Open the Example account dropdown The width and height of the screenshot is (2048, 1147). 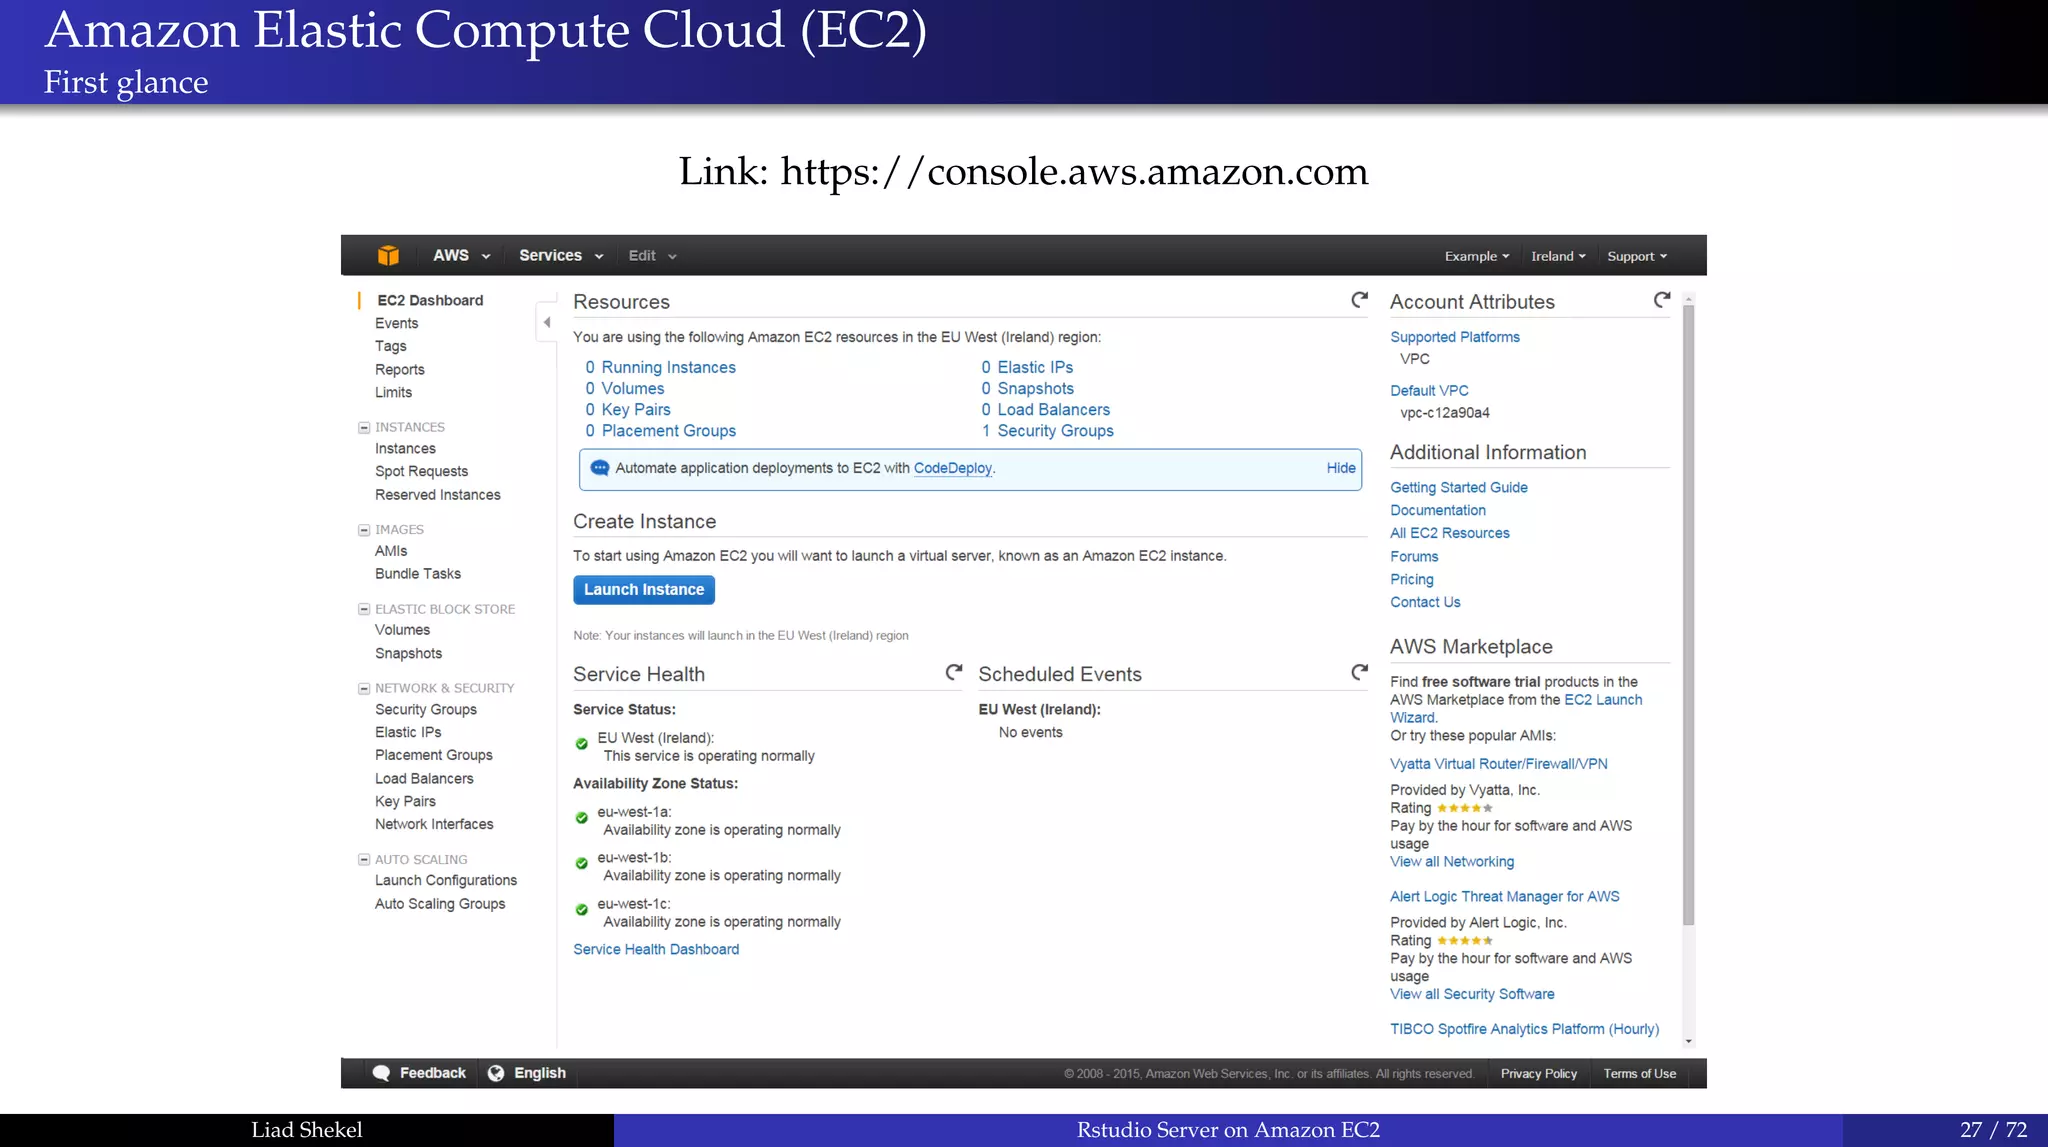coord(1477,257)
